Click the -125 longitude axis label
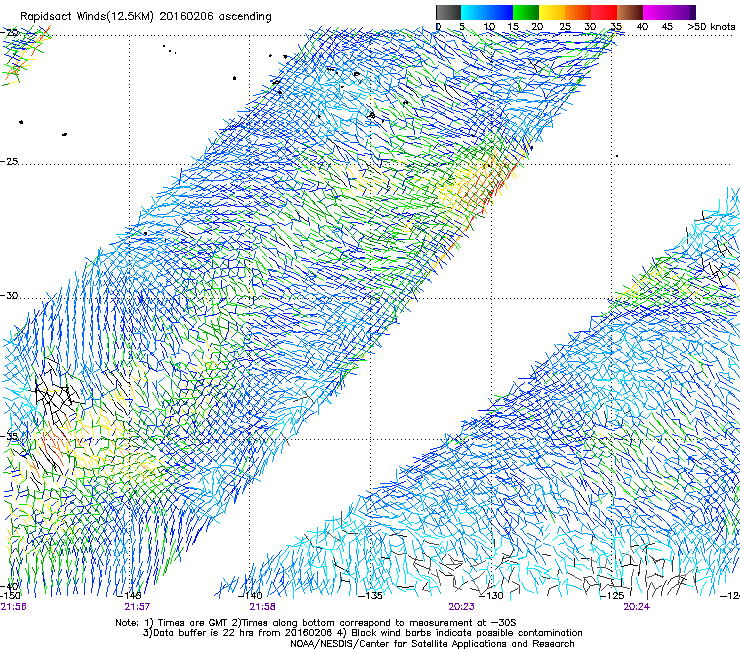This screenshot has height=650, width=740. (x=613, y=595)
